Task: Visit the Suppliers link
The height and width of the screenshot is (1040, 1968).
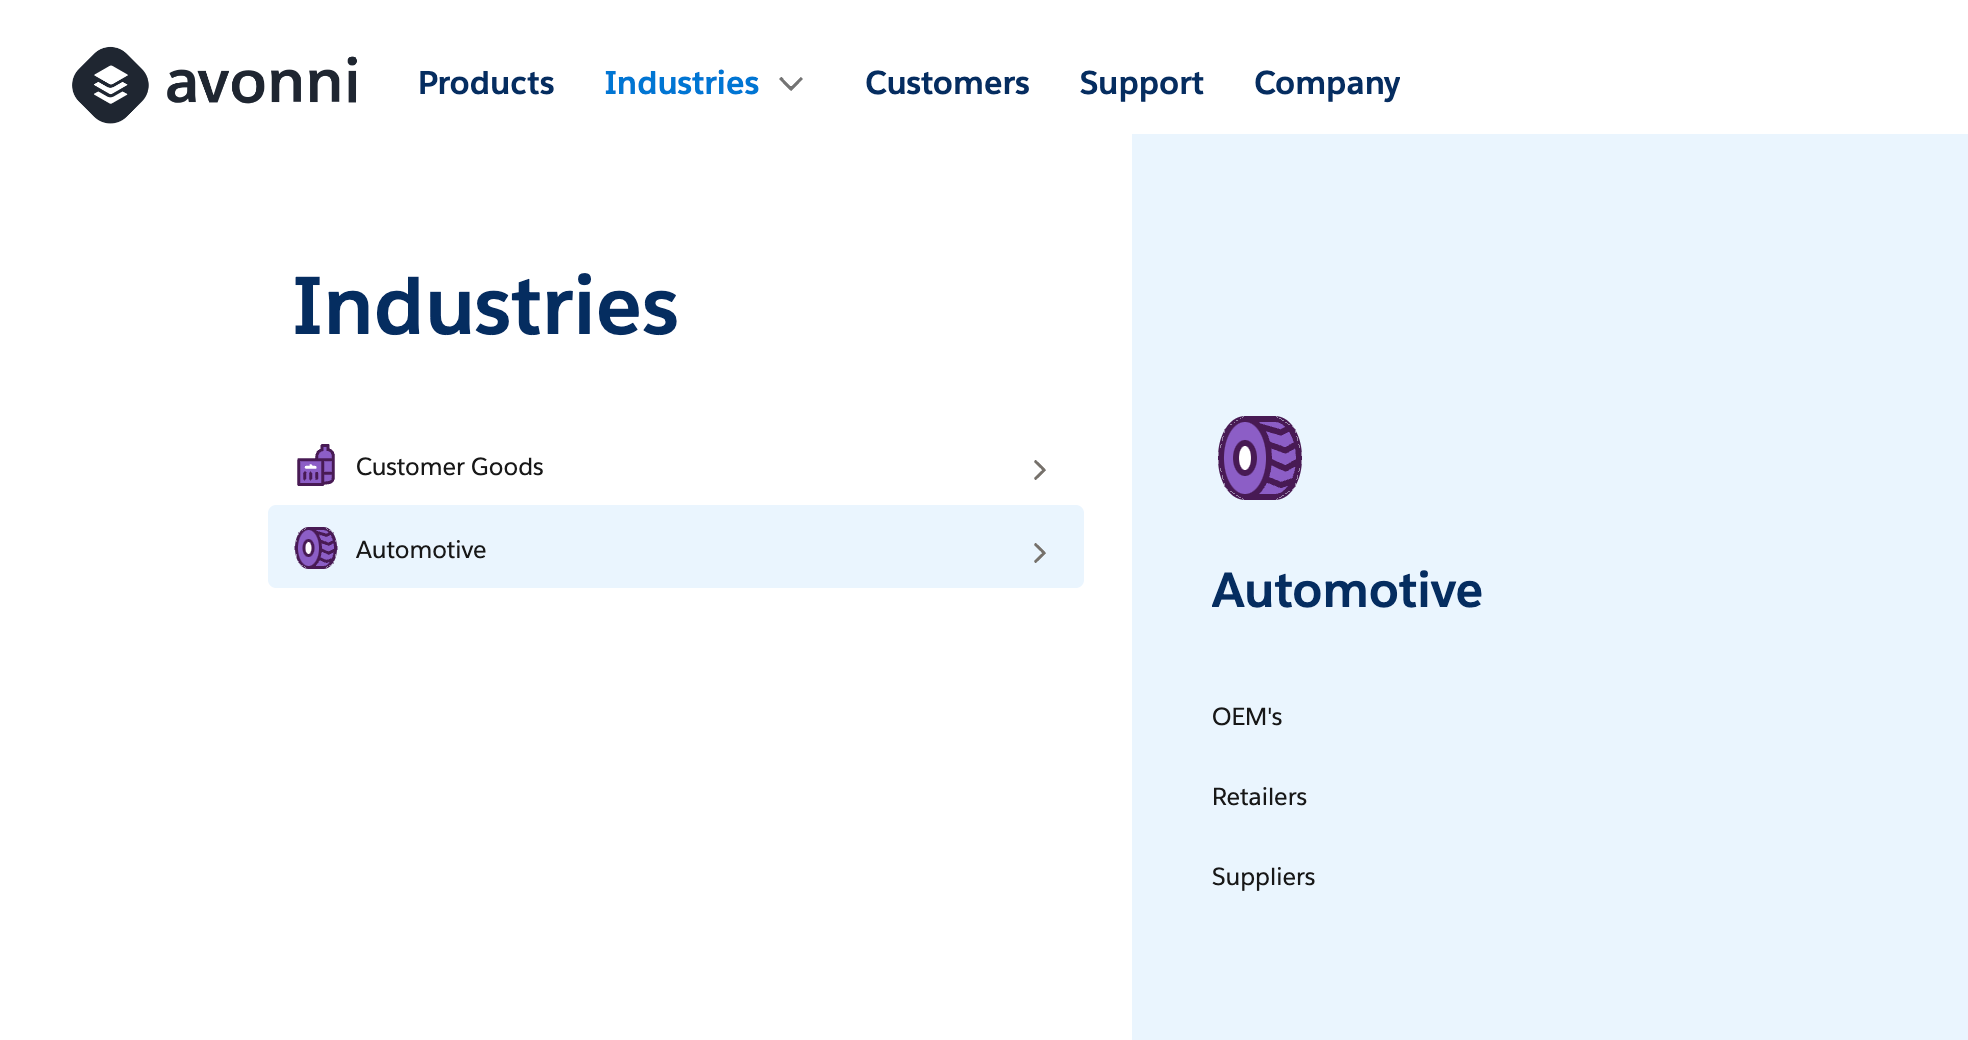Action: (x=1263, y=877)
